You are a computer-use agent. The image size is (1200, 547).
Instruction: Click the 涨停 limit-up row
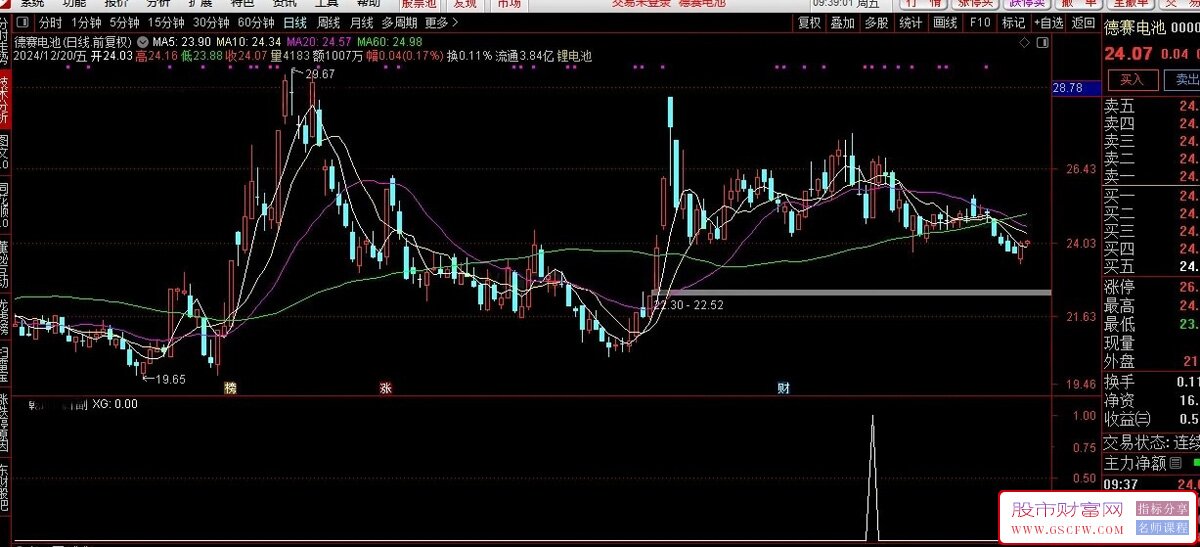pyautogui.click(x=1151, y=288)
